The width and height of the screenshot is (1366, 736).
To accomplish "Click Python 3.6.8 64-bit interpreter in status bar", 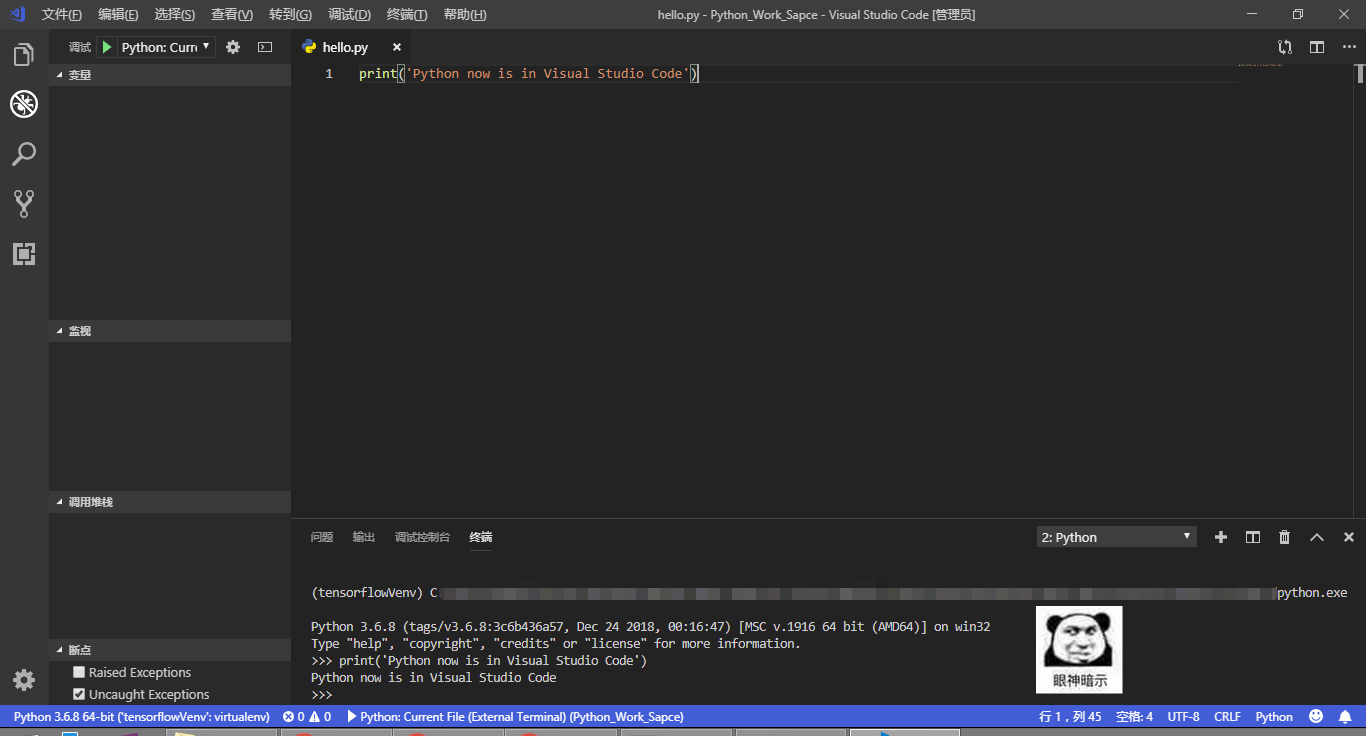I will pyautogui.click(x=142, y=716).
